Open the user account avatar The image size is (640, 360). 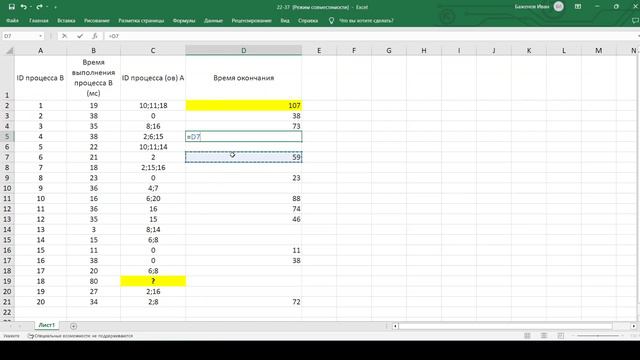tap(559, 7)
